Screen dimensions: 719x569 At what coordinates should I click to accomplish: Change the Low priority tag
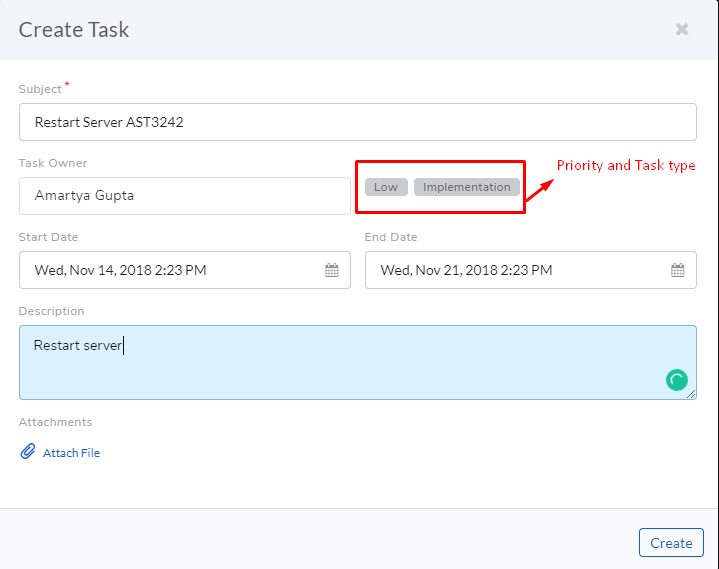click(x=386, y=187)
